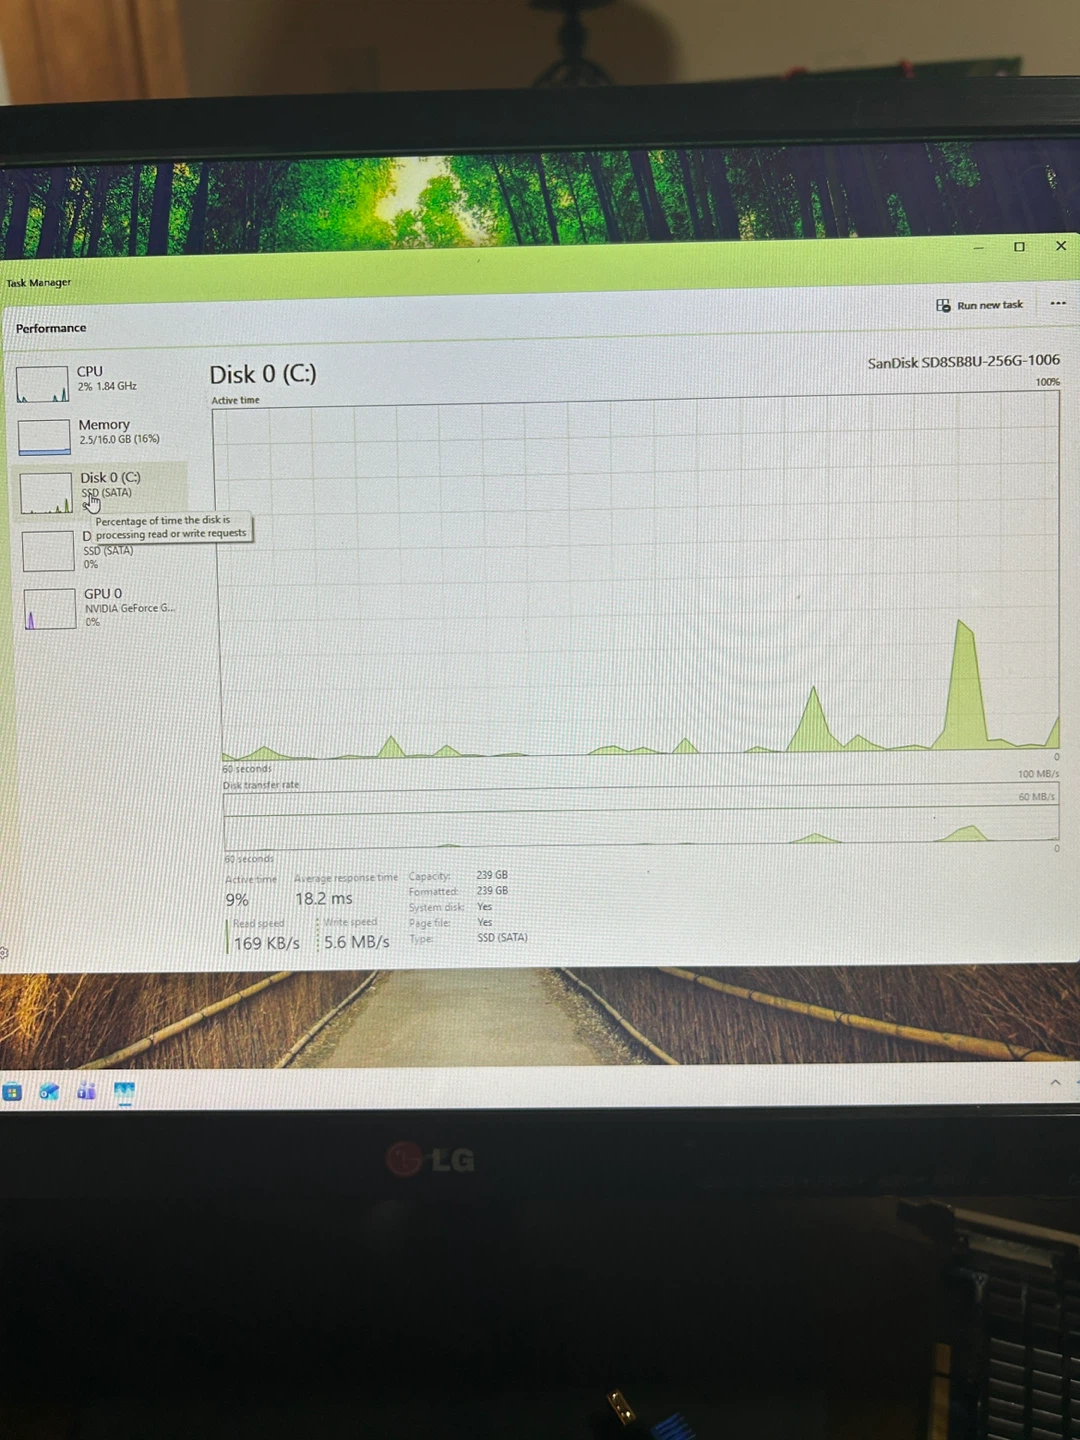Open the GPU 0 NVIDIA GeForce entry
1080x1440 pixels.
click(102, 607)
